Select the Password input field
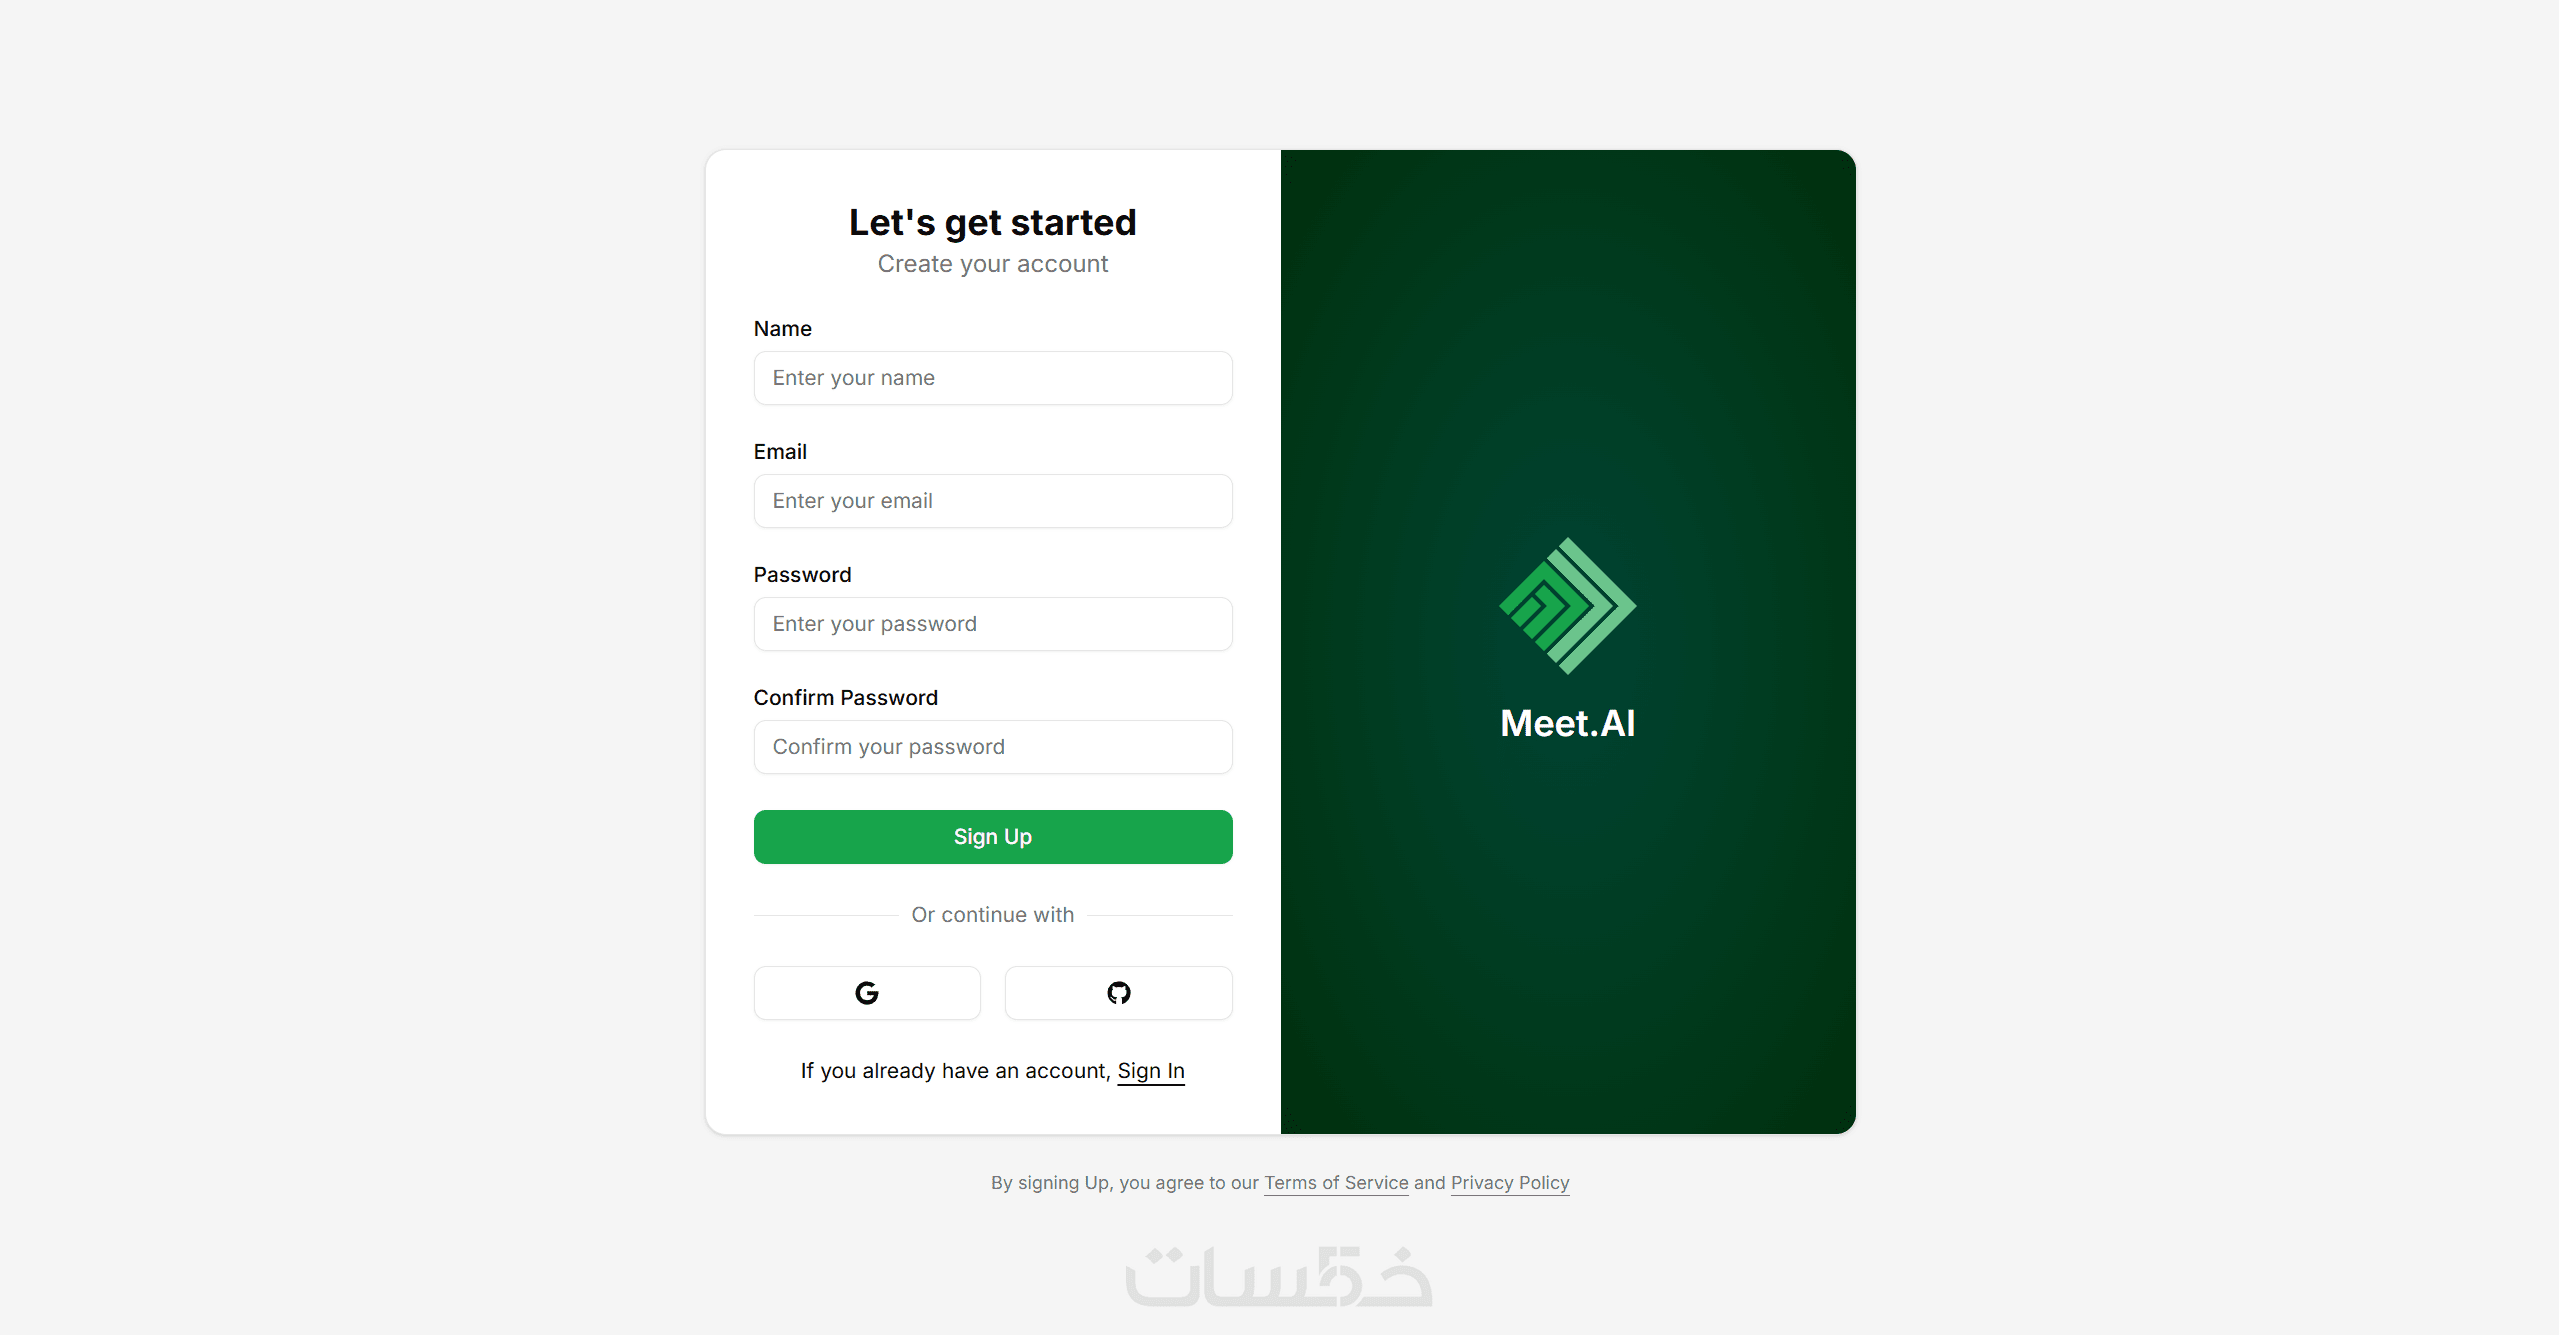The image size is (2559, 1335). (993, 624)
